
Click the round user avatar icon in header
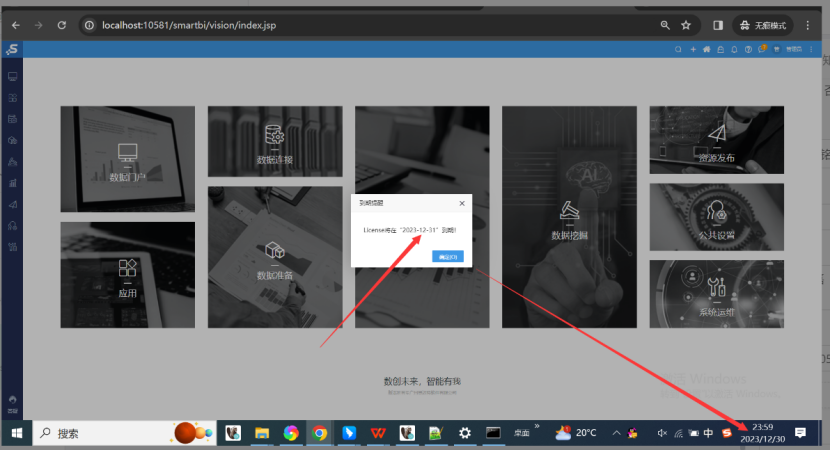tap(777, 49)
